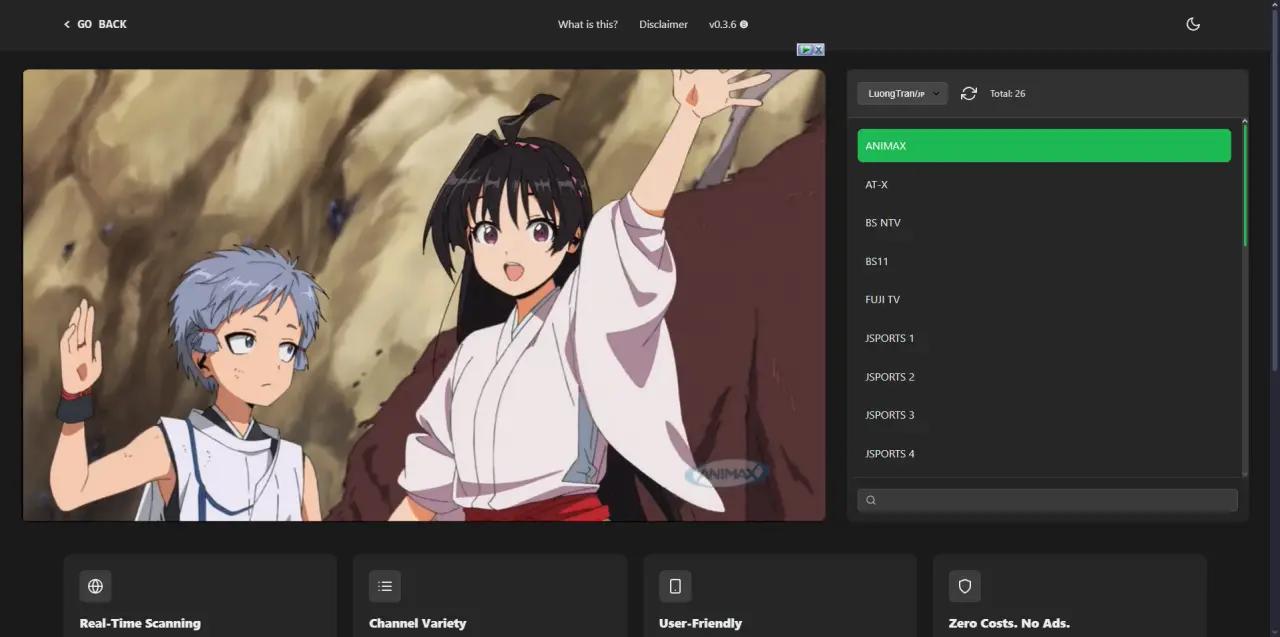Select the JSPORTS 2 channel
The image size is (1280, 637).
click(x=1044, y=377)
